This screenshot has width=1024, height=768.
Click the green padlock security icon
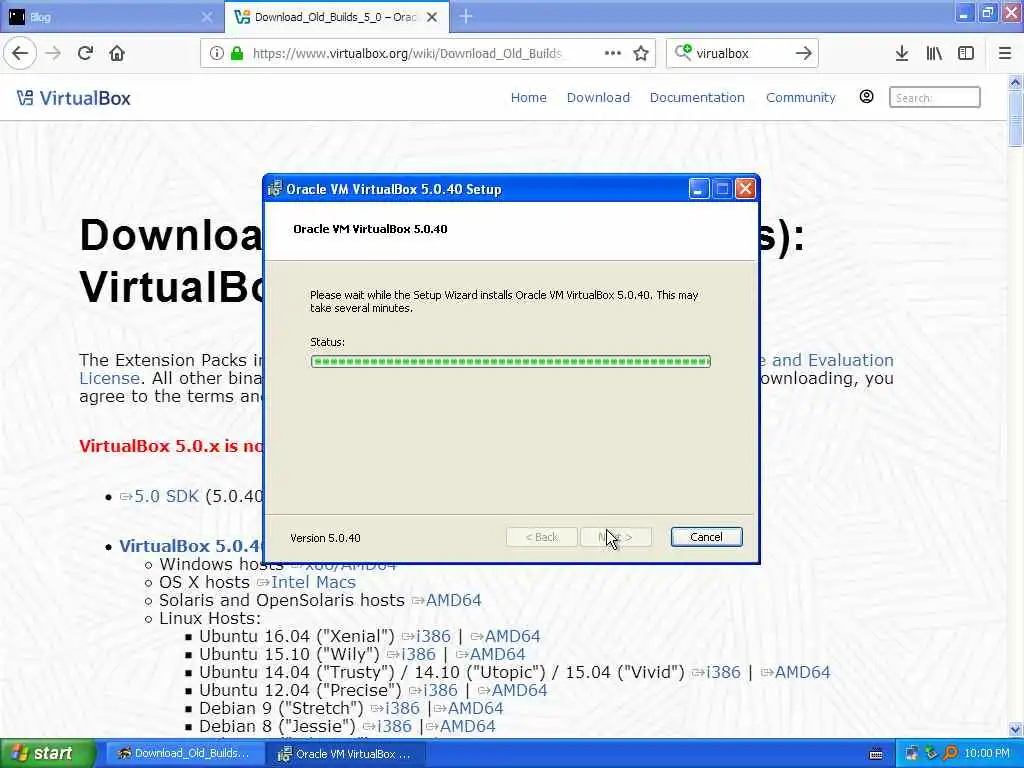pos(237,53)
